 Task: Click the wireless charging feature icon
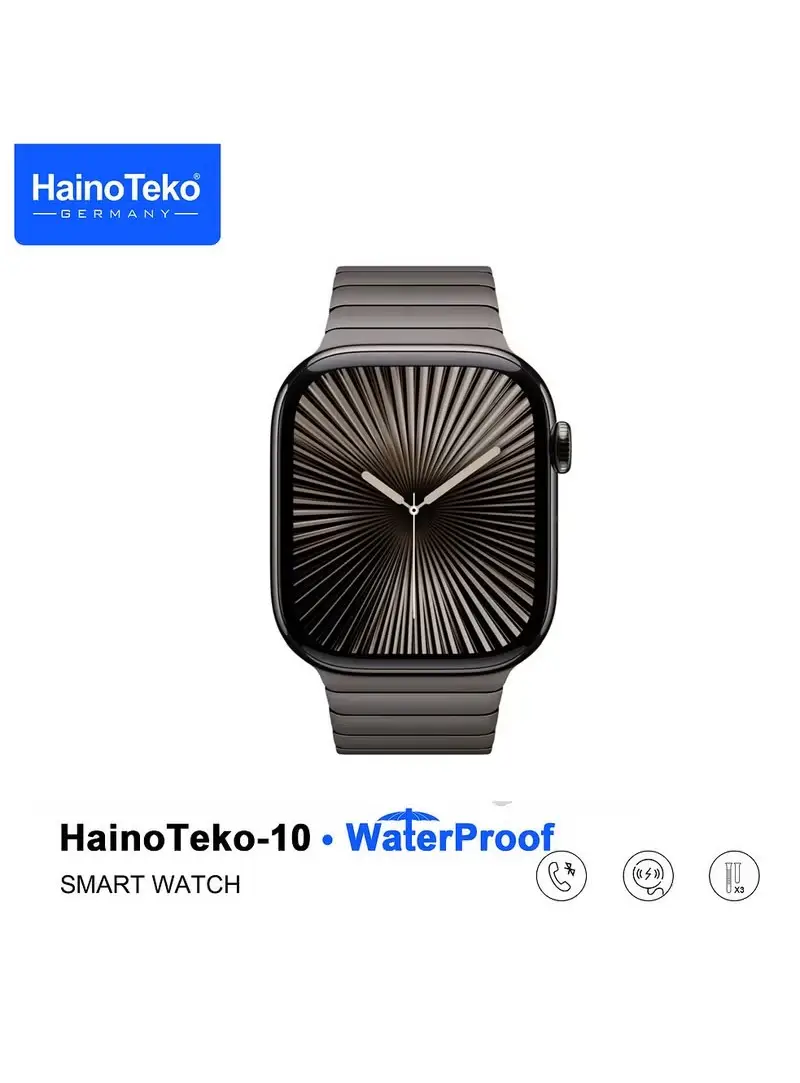(647, 875)
